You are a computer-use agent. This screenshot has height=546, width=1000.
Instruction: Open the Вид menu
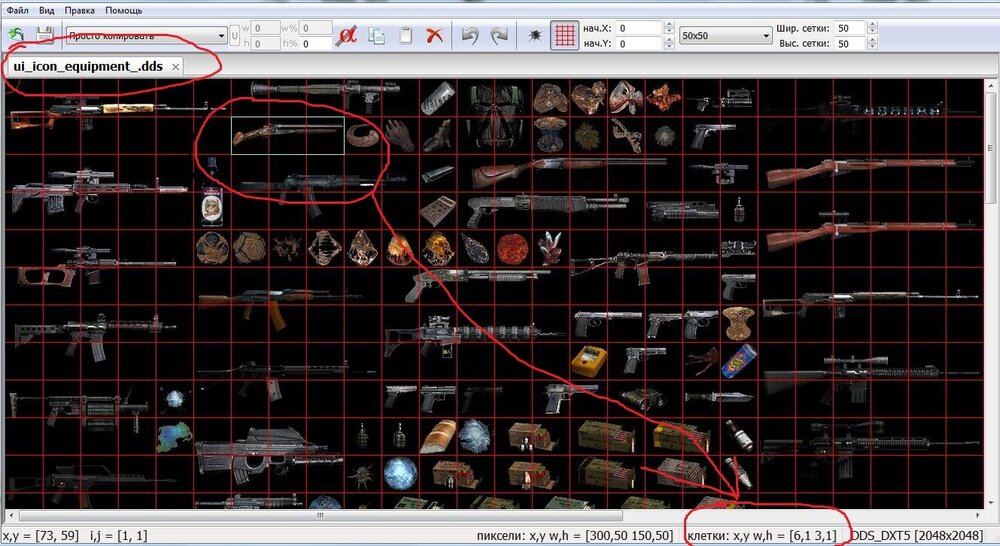46,10
